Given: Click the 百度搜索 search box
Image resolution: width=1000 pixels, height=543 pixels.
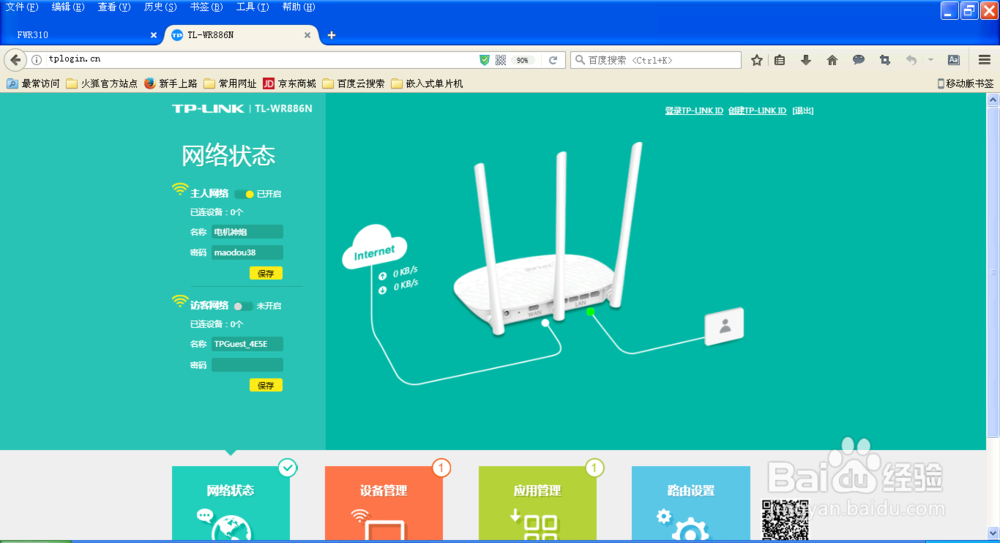Looking at the screenshot, I should pyautogui.click(x=656, y=60).
